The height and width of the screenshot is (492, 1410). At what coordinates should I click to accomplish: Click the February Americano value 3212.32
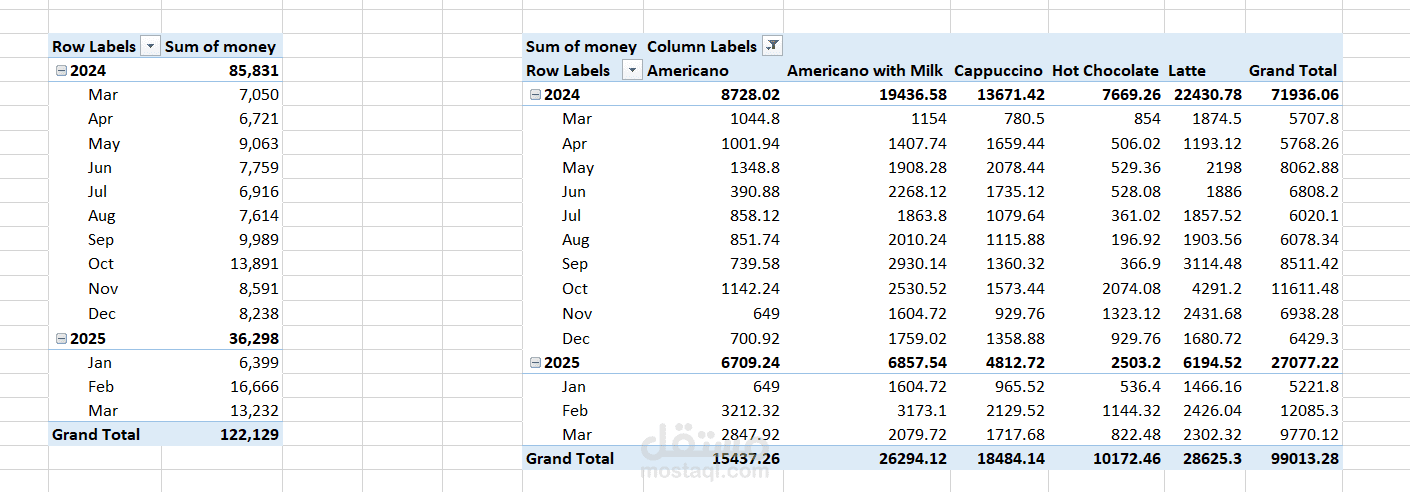coord(751,410)
